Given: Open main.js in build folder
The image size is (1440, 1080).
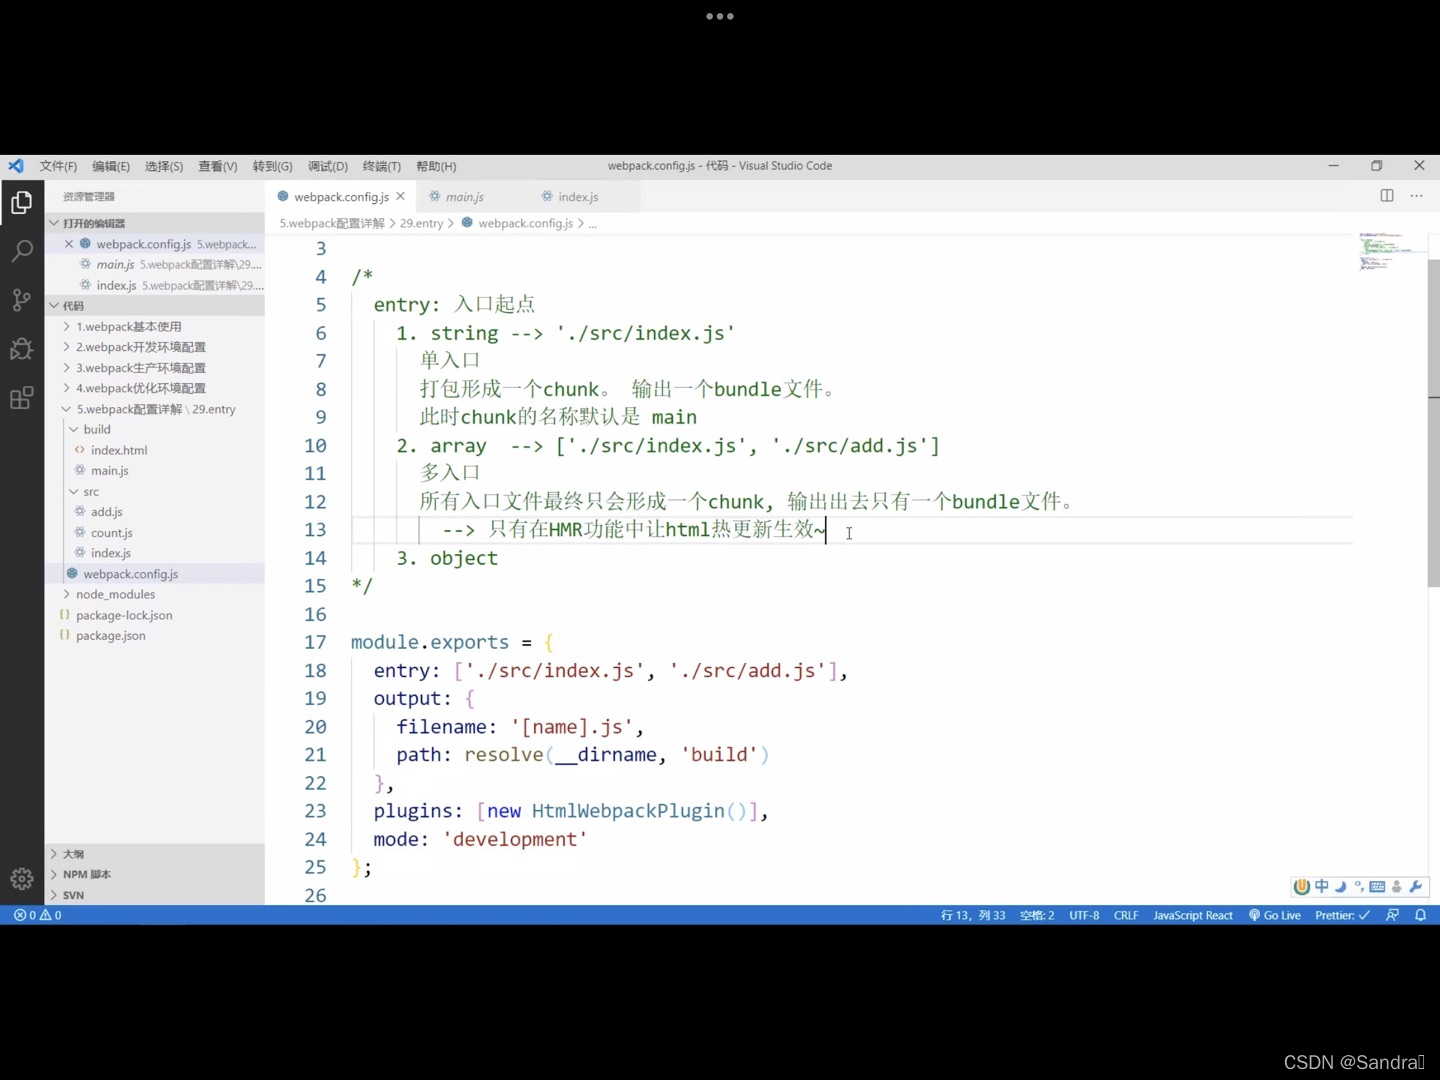Looking at the screenshot, I should point(155,471).
